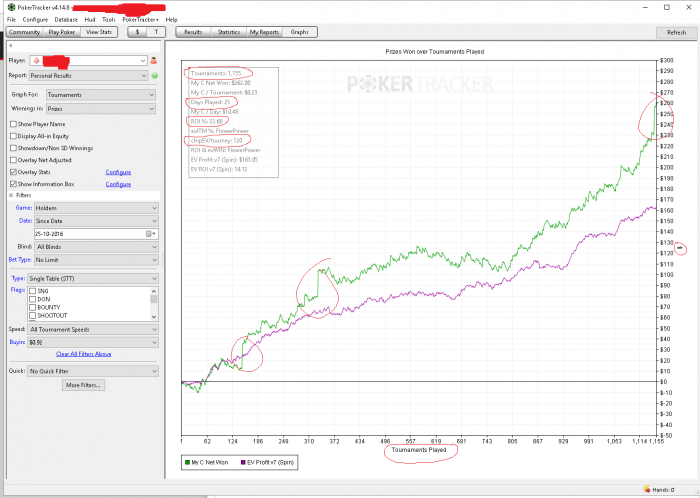Open the File menu
The height and width of the screenshot is (498, 700).
(12, 20)
